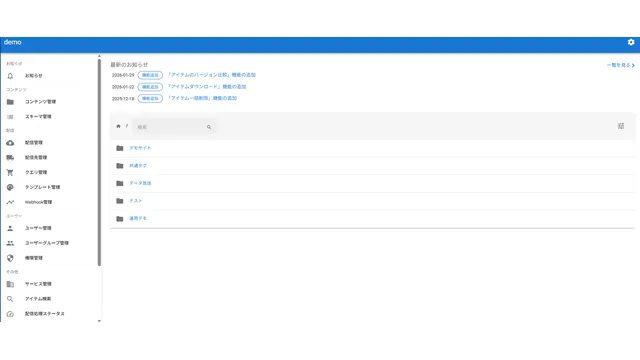
Task: Open the 共通タグ folder link
Action: [138, 166]
